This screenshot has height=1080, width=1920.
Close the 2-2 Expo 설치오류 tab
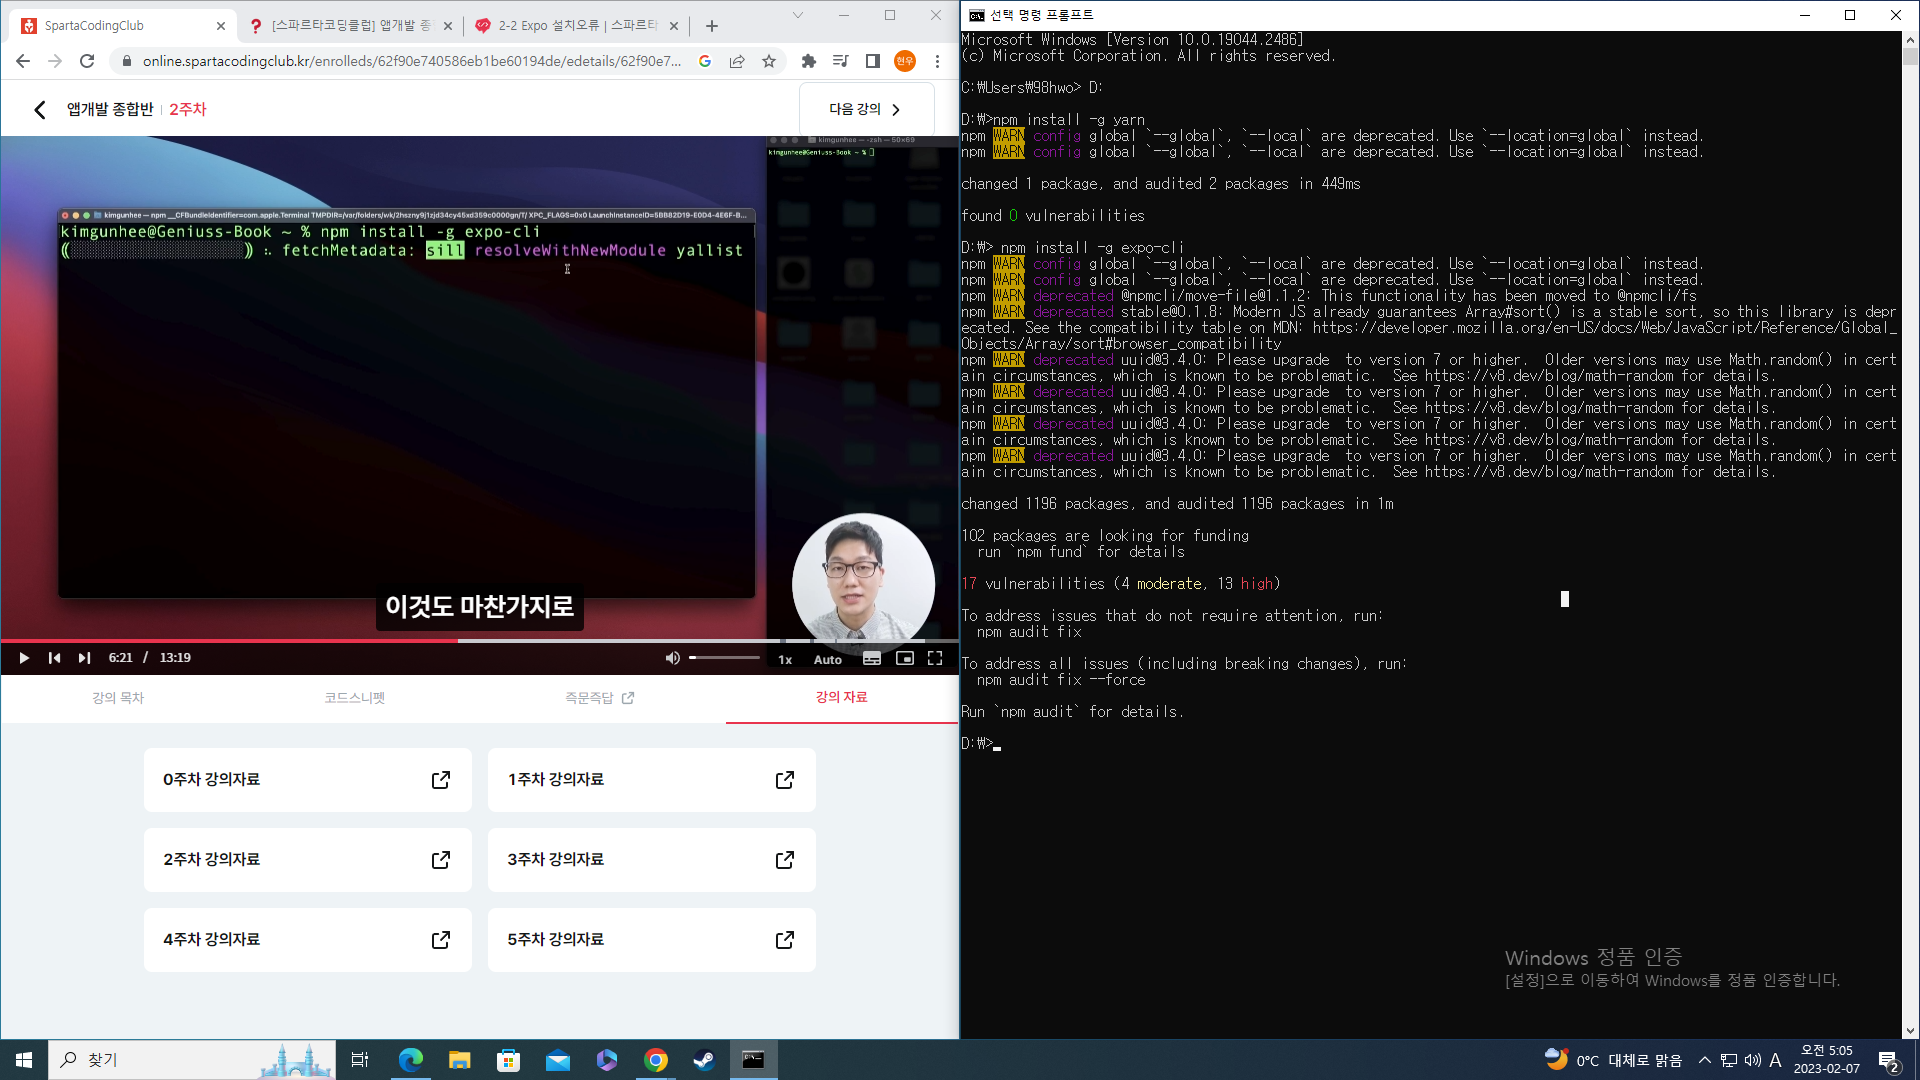pyautogui.click(x=674, y=26)
